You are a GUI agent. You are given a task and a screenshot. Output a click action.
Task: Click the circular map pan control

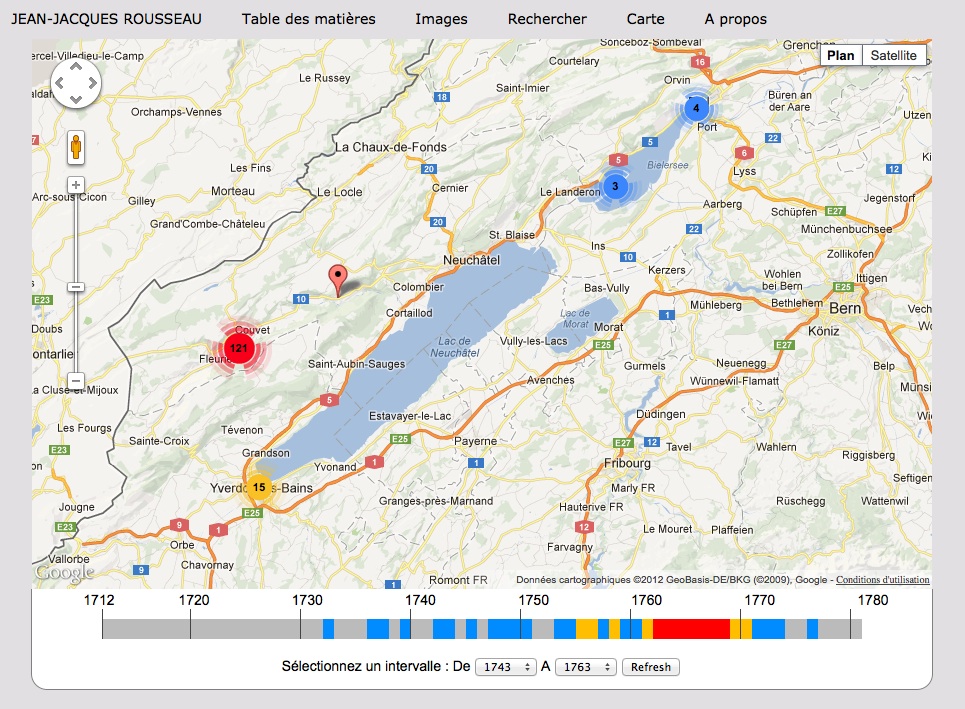[x=75, y=82]
